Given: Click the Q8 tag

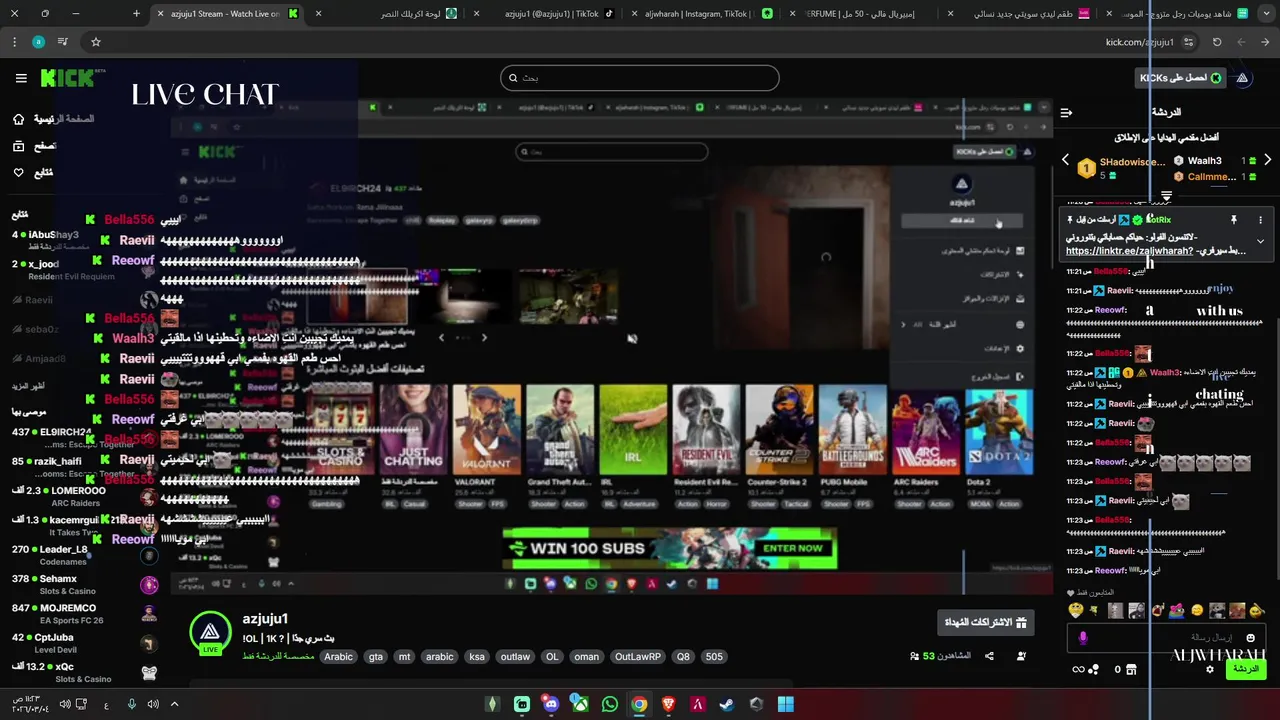Looking at the screenshot, I should tap(683, 657).
